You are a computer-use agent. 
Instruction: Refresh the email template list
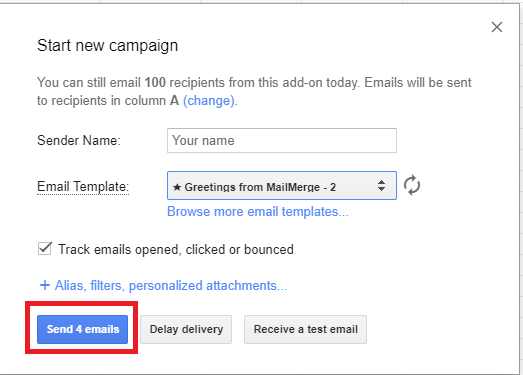coord(412,185)
